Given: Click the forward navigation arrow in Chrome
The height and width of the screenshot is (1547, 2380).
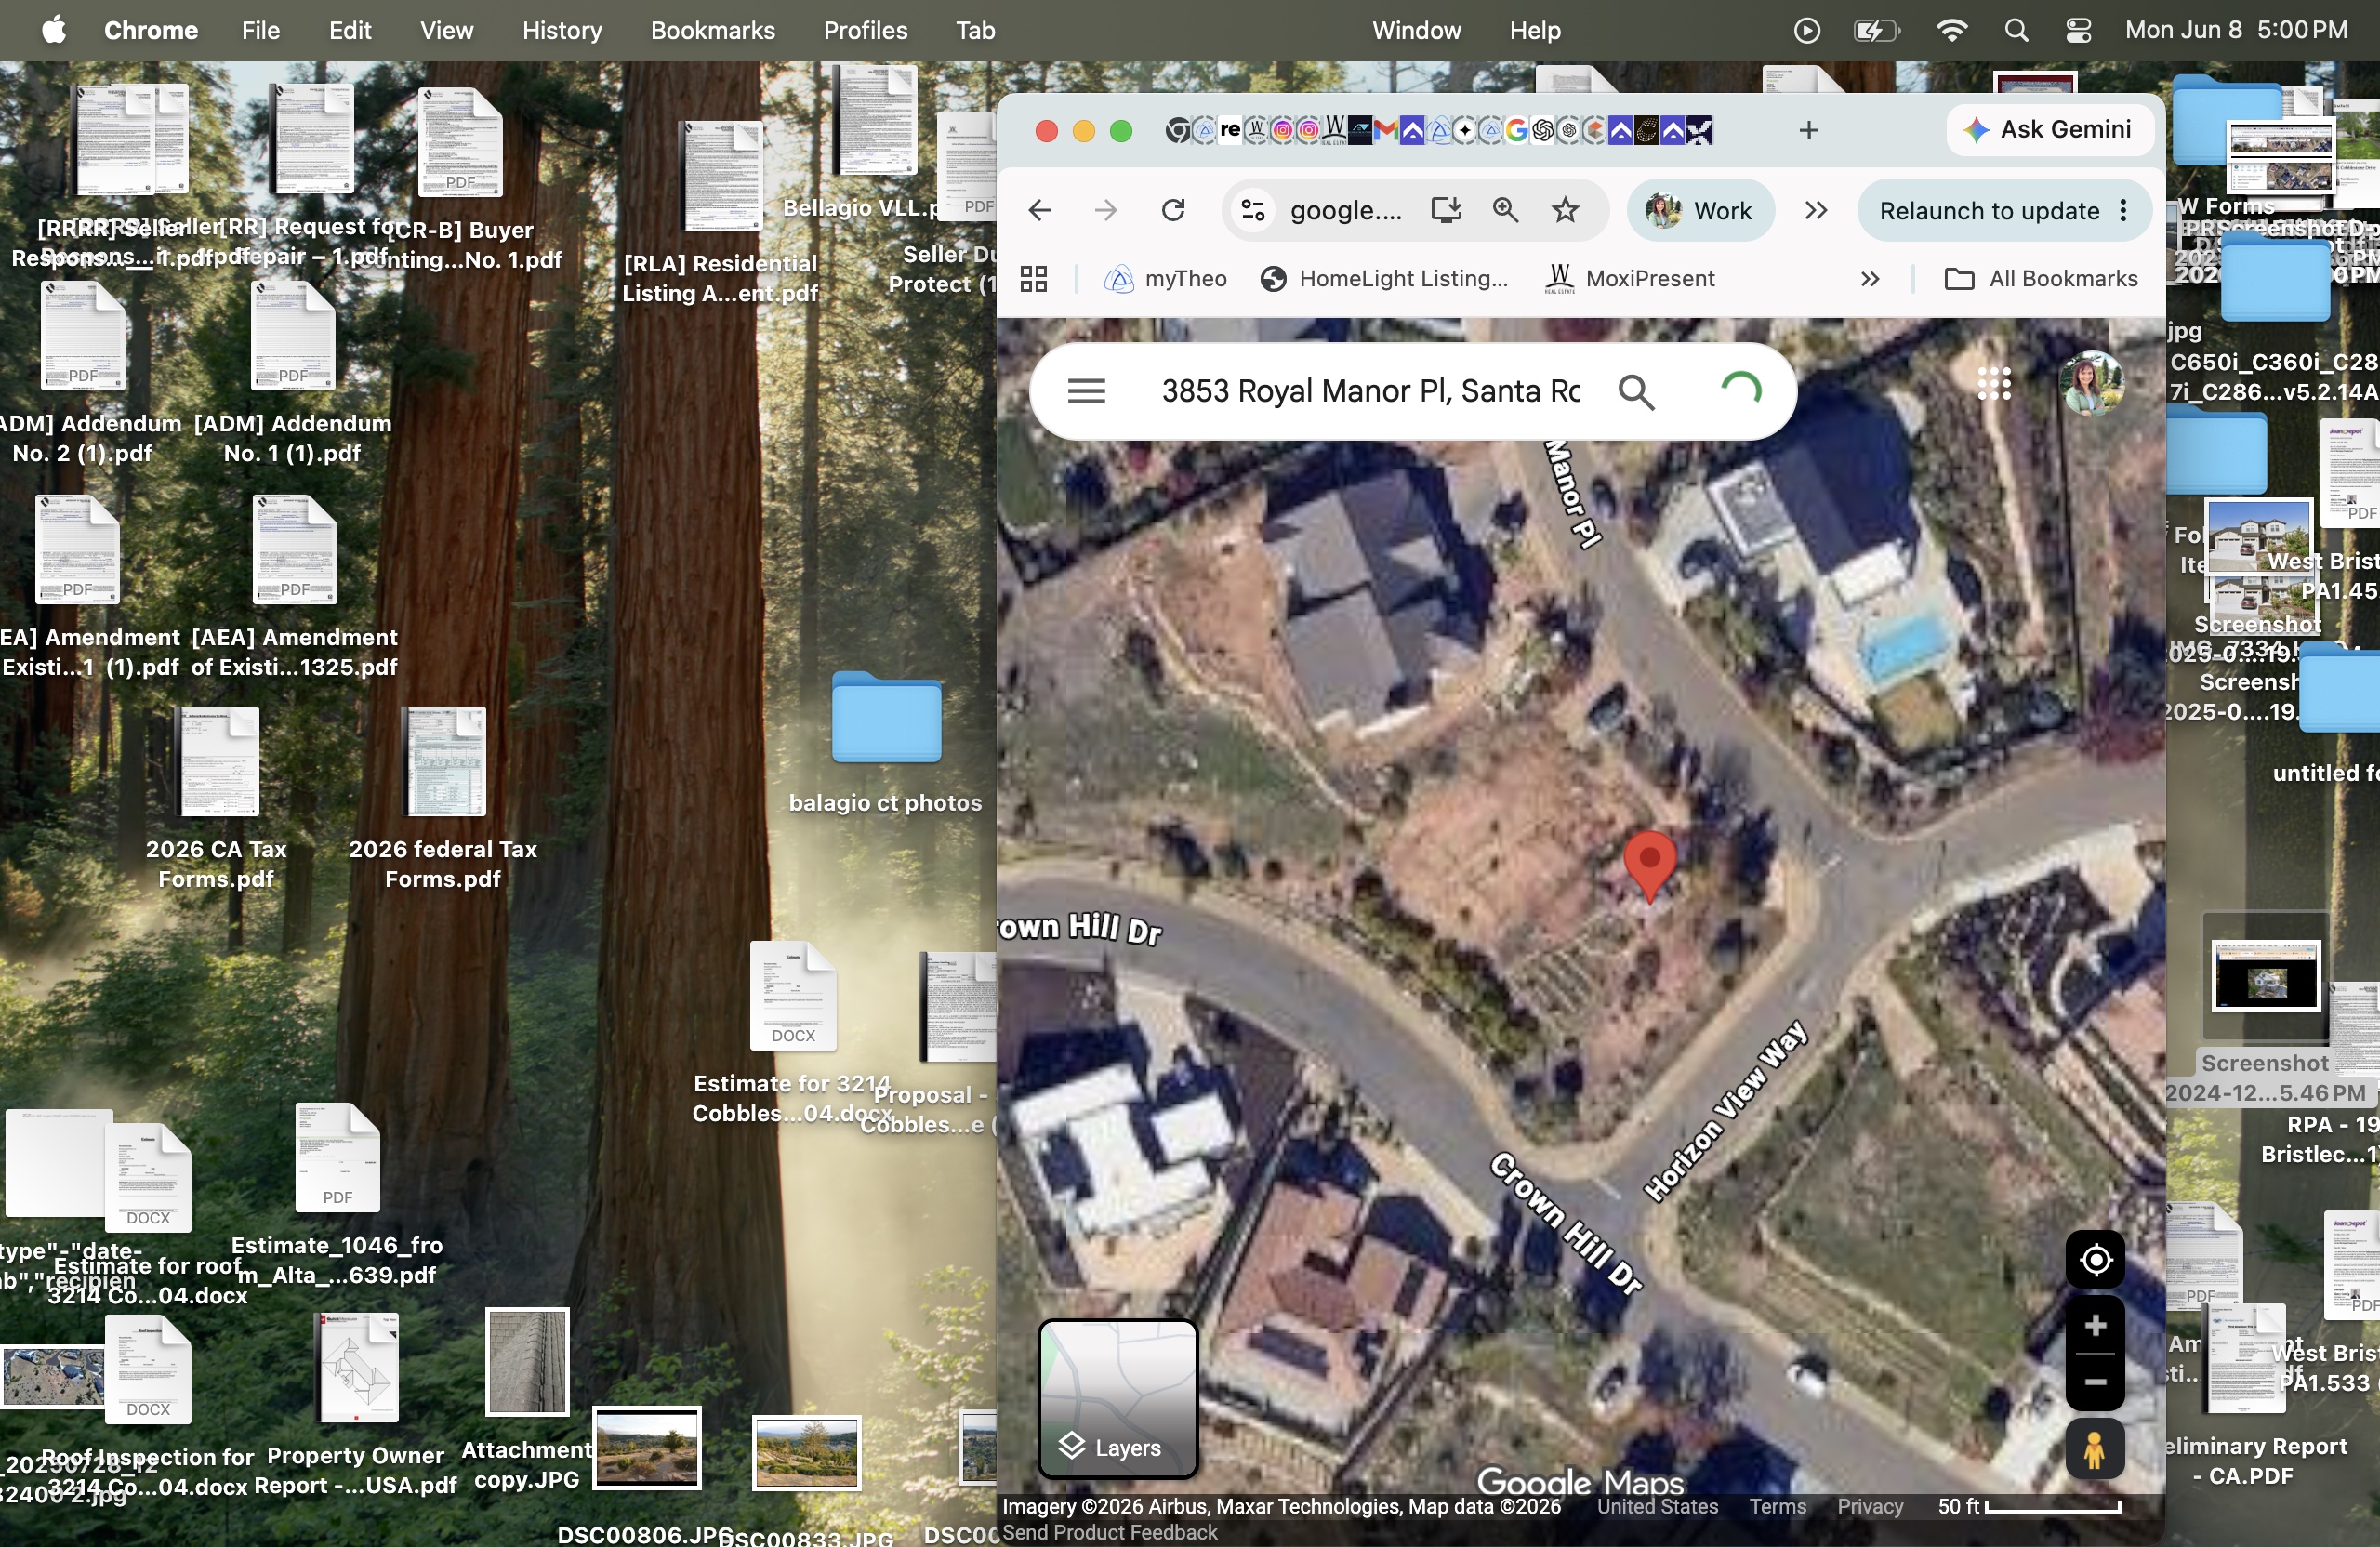Looking at the screenshot, I should (x=1105, y=210).
